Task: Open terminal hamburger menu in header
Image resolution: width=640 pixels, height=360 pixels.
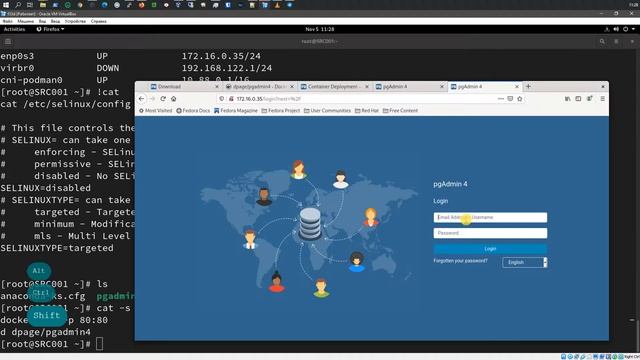Action: coord(616,41)
